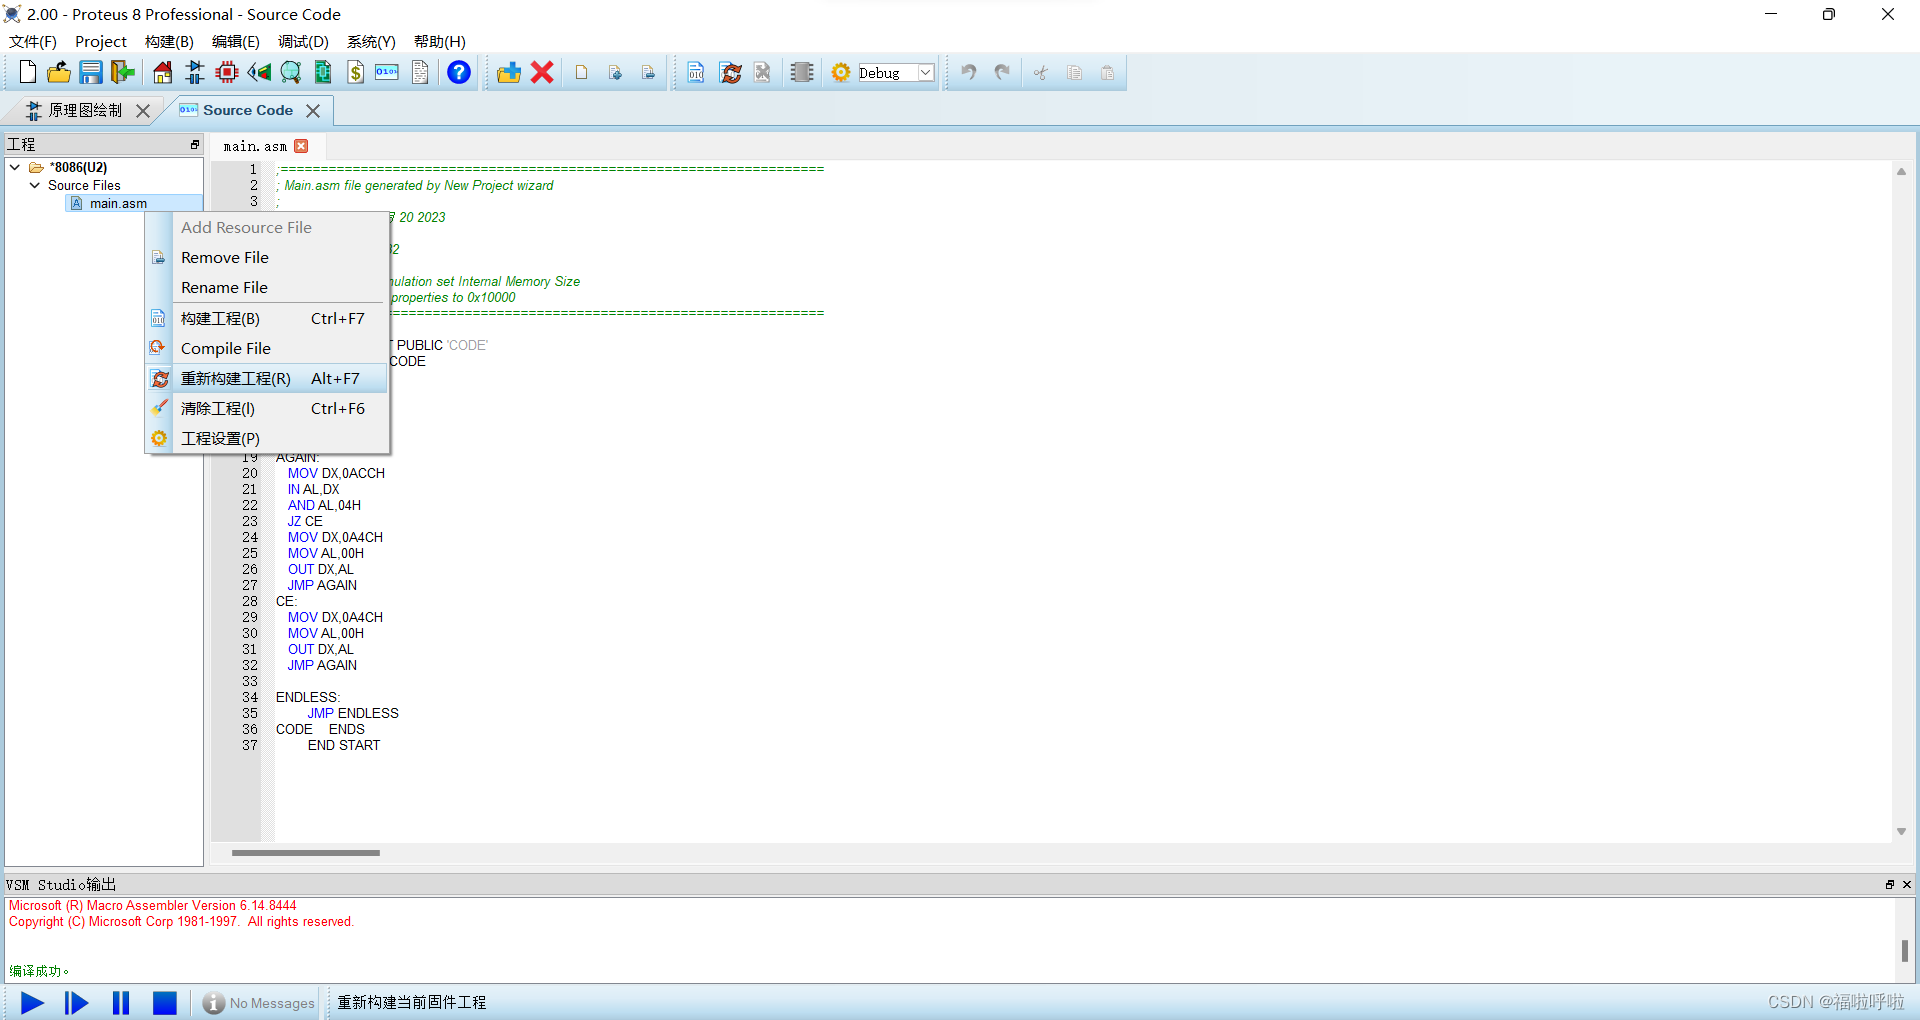Click the editor scroll-down arrow
This screenshot has height=1020, width=1920.
1901,832
